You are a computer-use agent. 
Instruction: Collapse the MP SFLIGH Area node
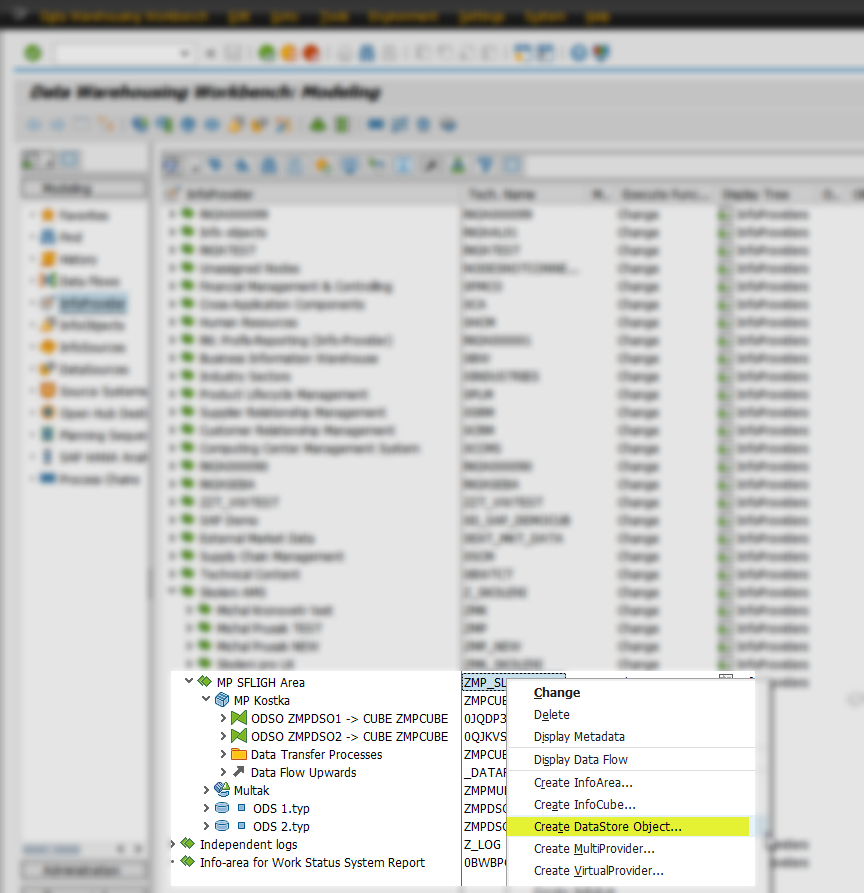click(189, 683)
